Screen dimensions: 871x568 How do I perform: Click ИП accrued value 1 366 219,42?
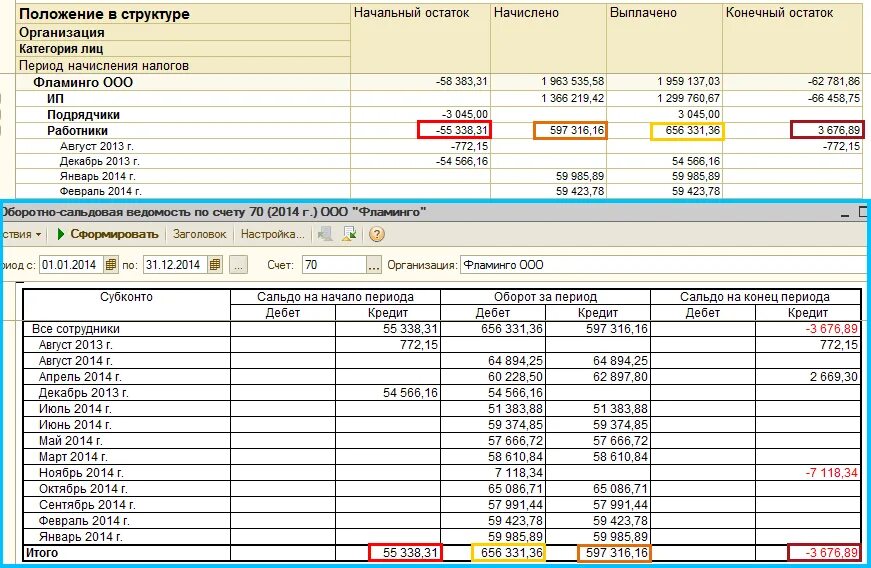tap(572, 98)
